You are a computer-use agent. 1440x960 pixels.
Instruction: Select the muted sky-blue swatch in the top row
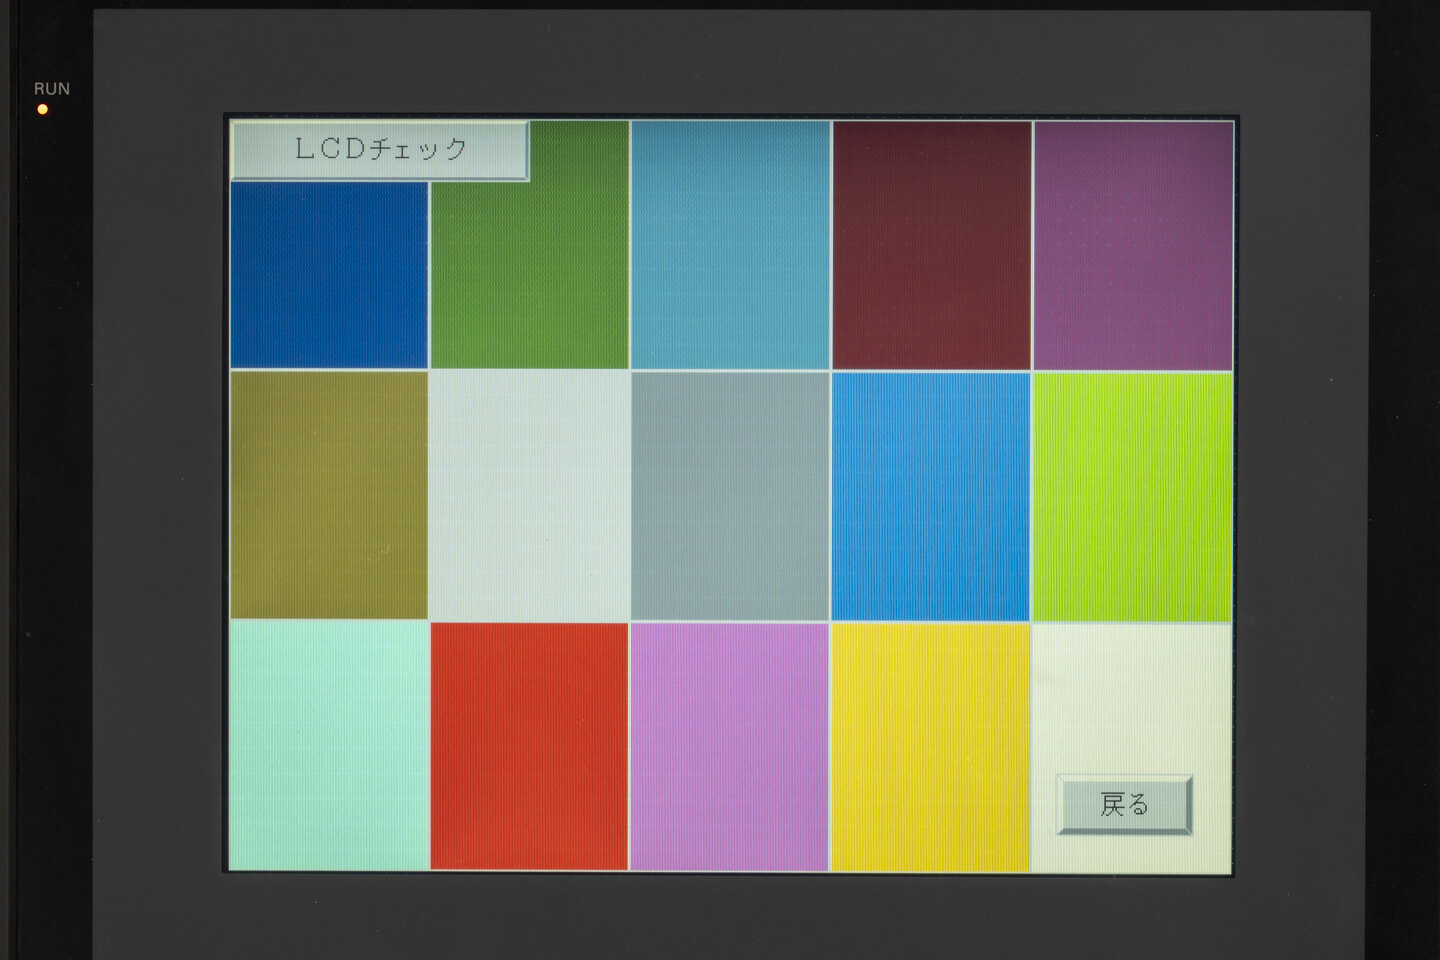[x=730, y=245]
